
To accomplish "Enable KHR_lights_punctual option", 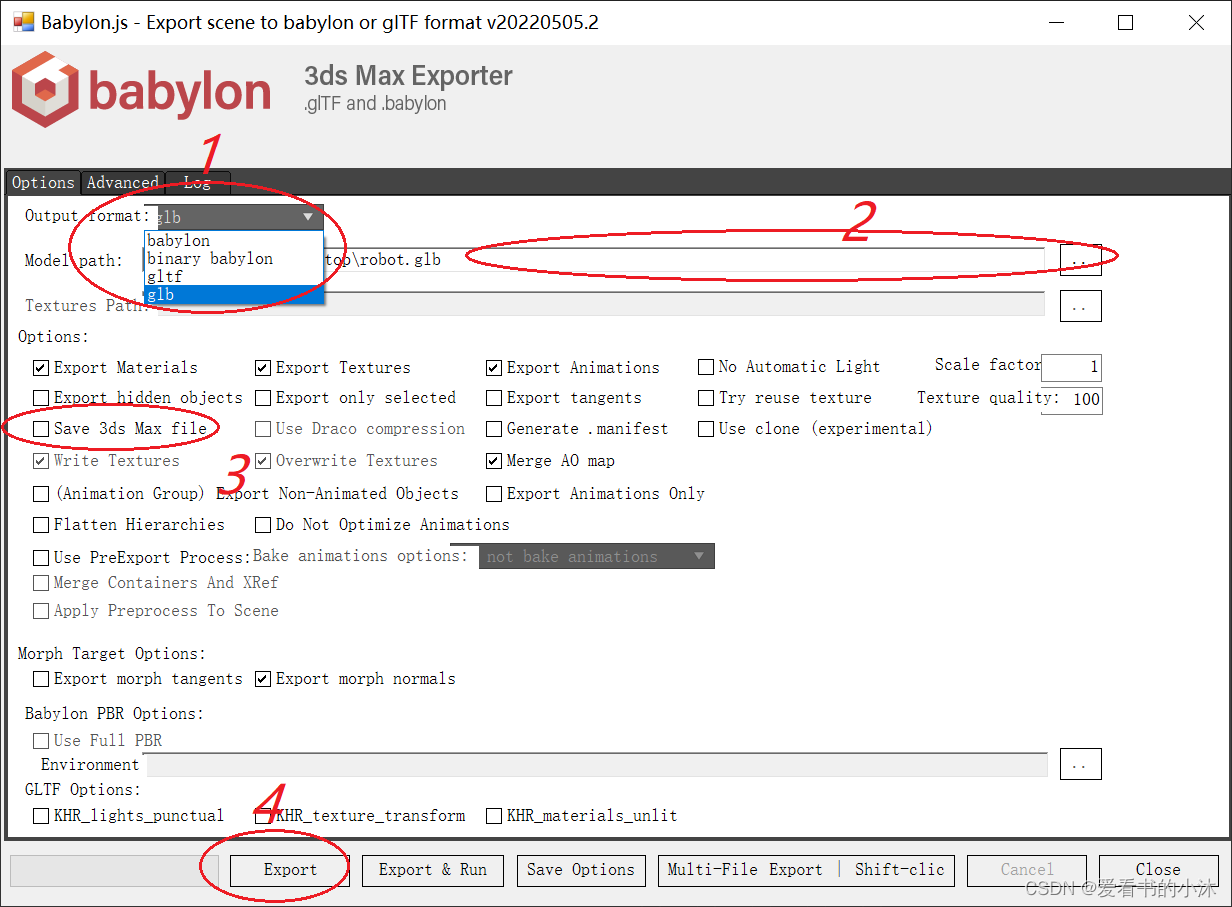I will click(41, 816).
